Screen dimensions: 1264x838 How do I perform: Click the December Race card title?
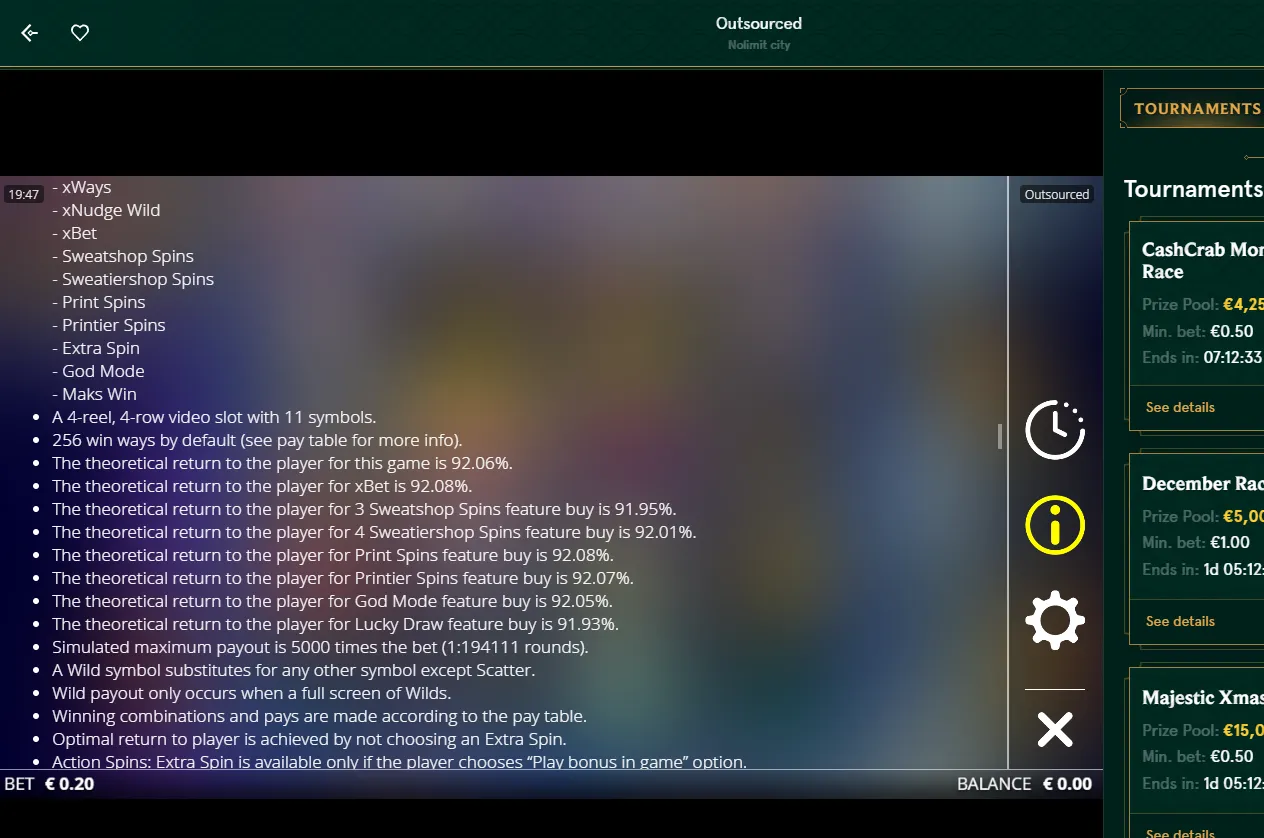coord(1203,484)
